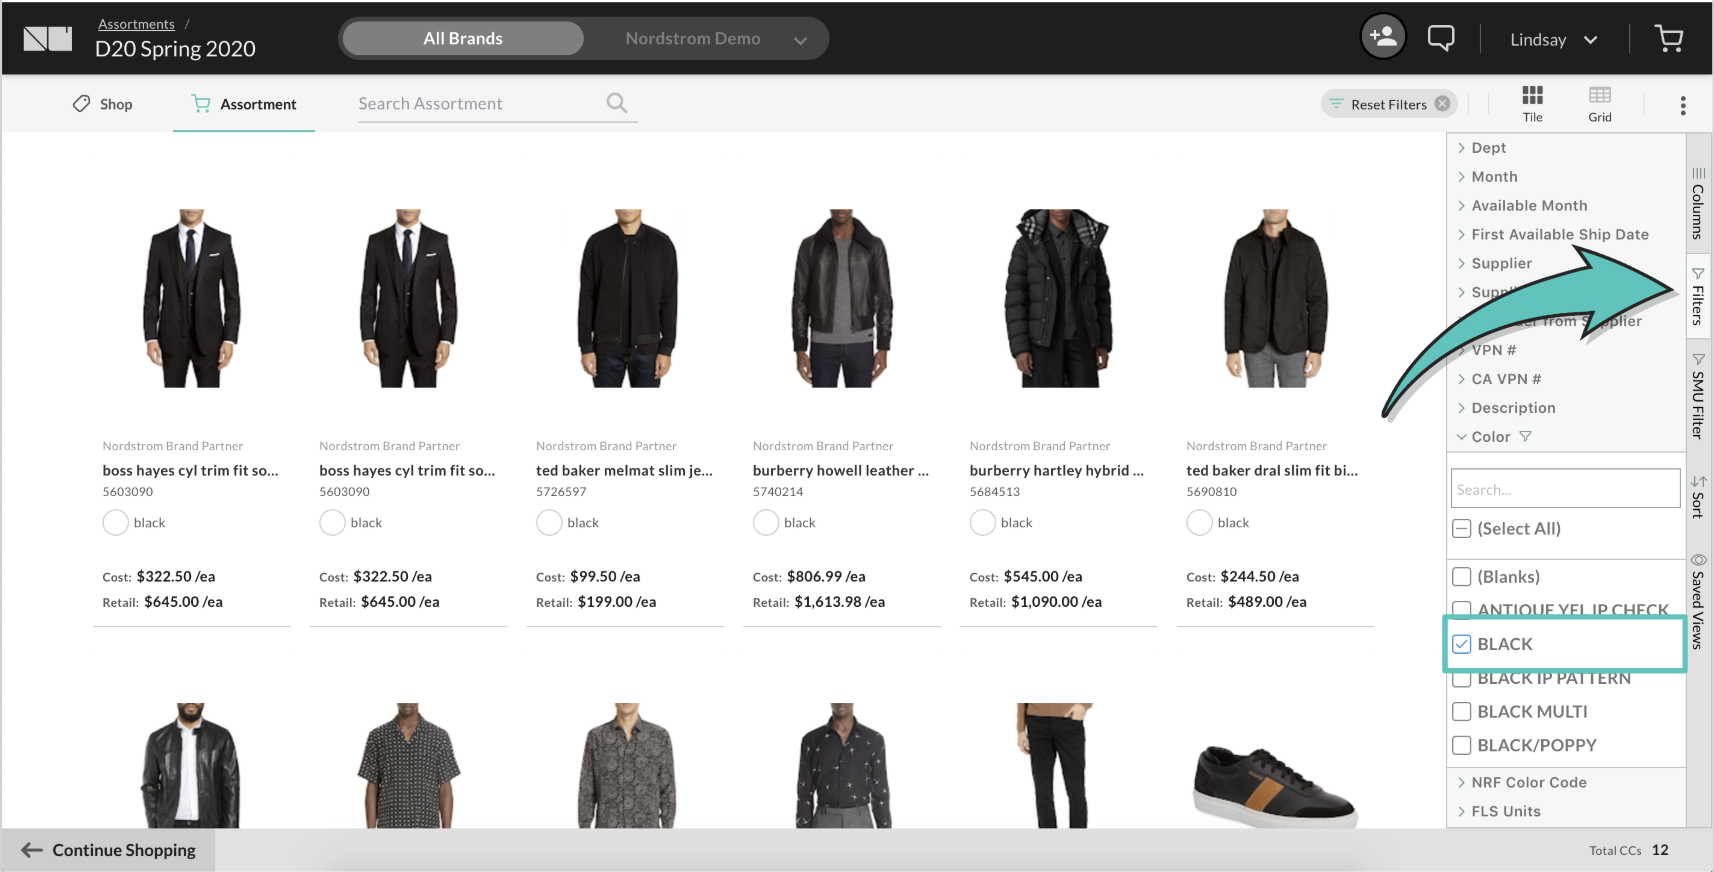Open the three-dot more options menu

[x=1683, y=105]
